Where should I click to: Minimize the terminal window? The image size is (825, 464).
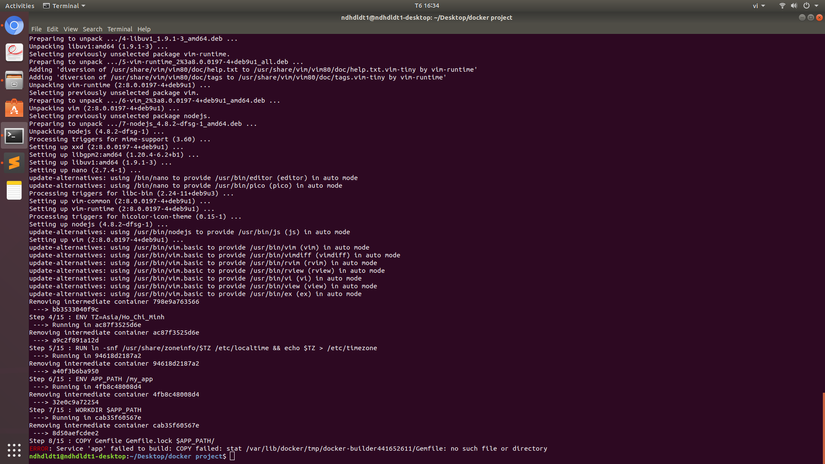coord(802,17)
